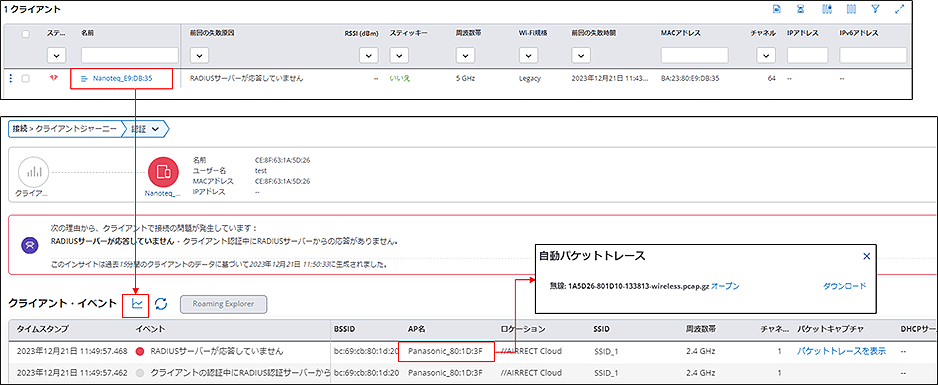Click the いいえ sticky cell
The width and height of the screenshot is (938, 385).
click(x=399, y=78)
